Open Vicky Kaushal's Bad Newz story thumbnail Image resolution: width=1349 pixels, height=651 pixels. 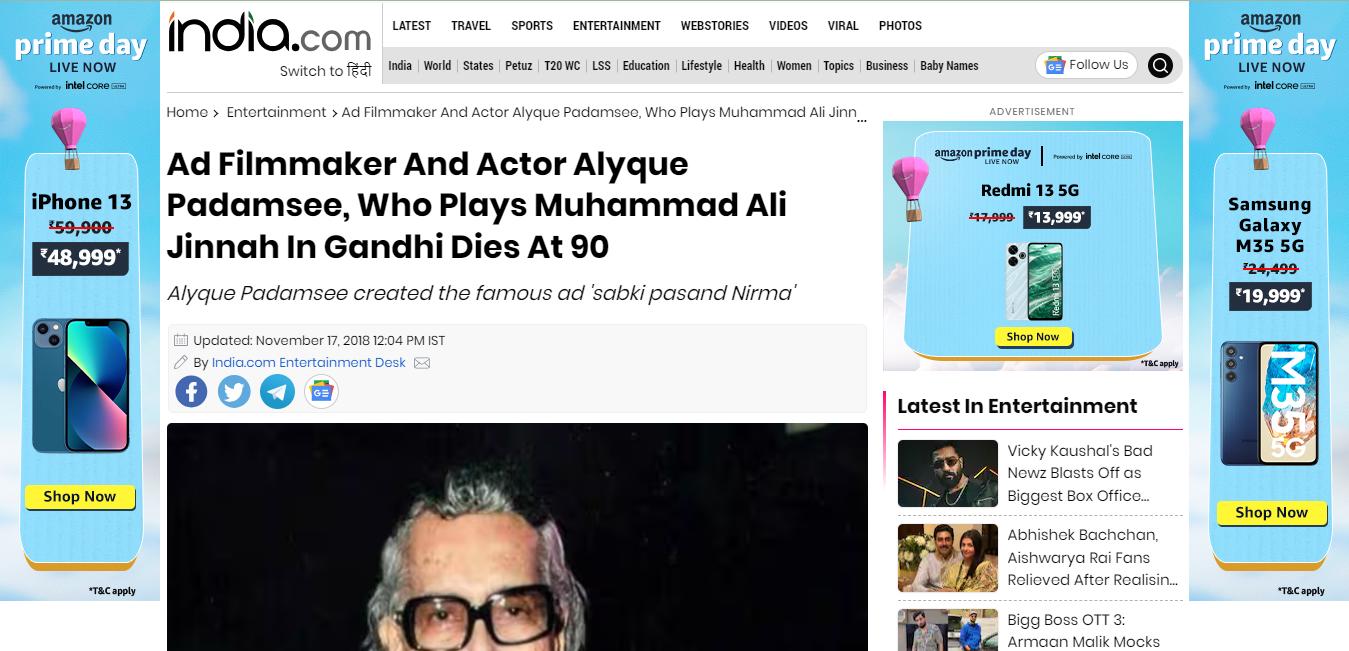pos(948,473)
